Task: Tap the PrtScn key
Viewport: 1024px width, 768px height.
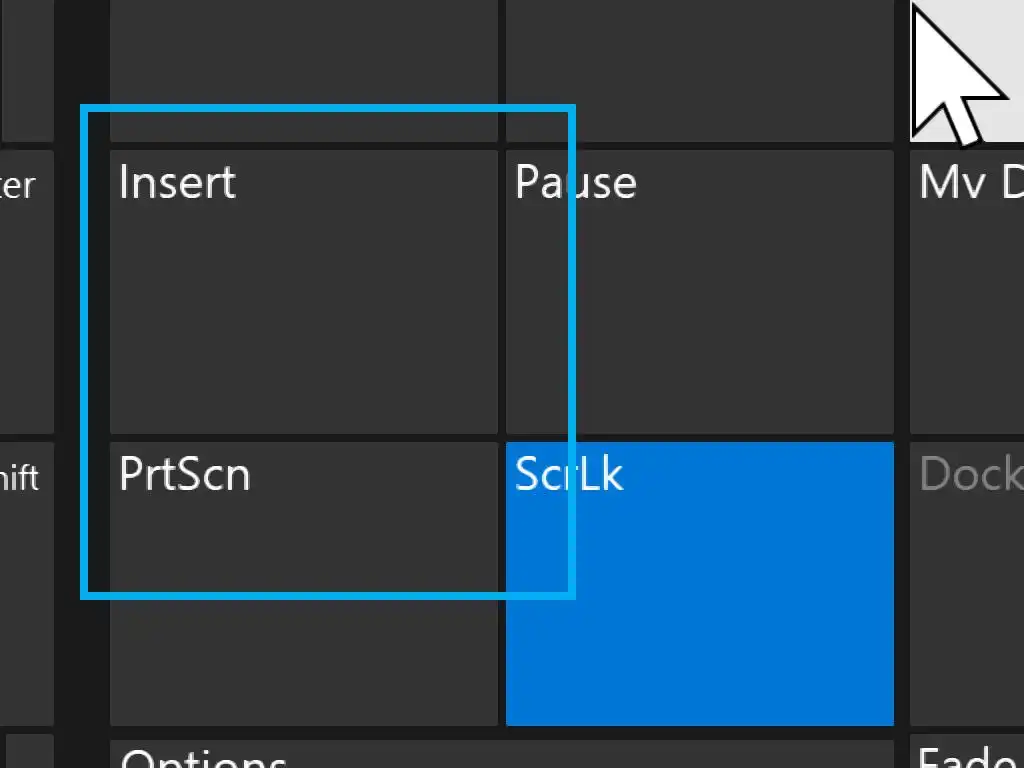Action: 303,583
